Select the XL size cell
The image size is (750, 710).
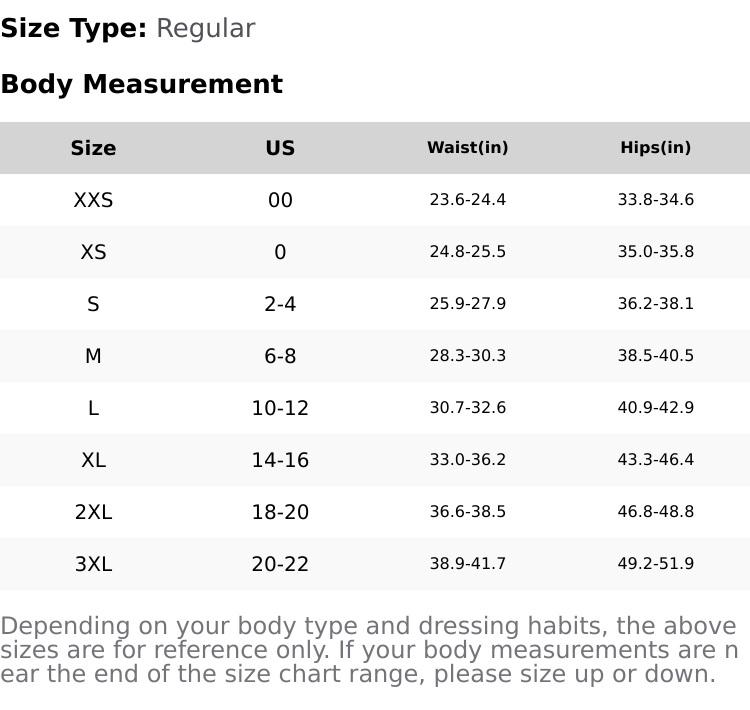pyautogui.click(x=93, y=460)
